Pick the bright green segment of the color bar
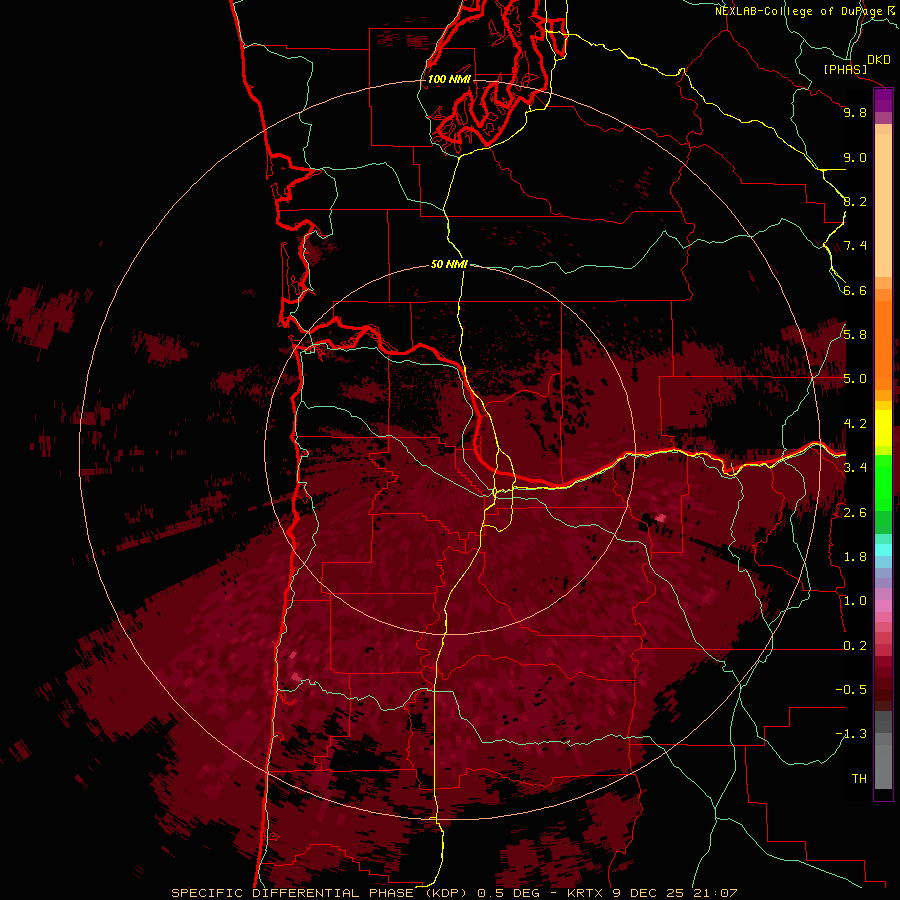Image resolution: width=900 pixels, height=900 pixels. (883, 482)
